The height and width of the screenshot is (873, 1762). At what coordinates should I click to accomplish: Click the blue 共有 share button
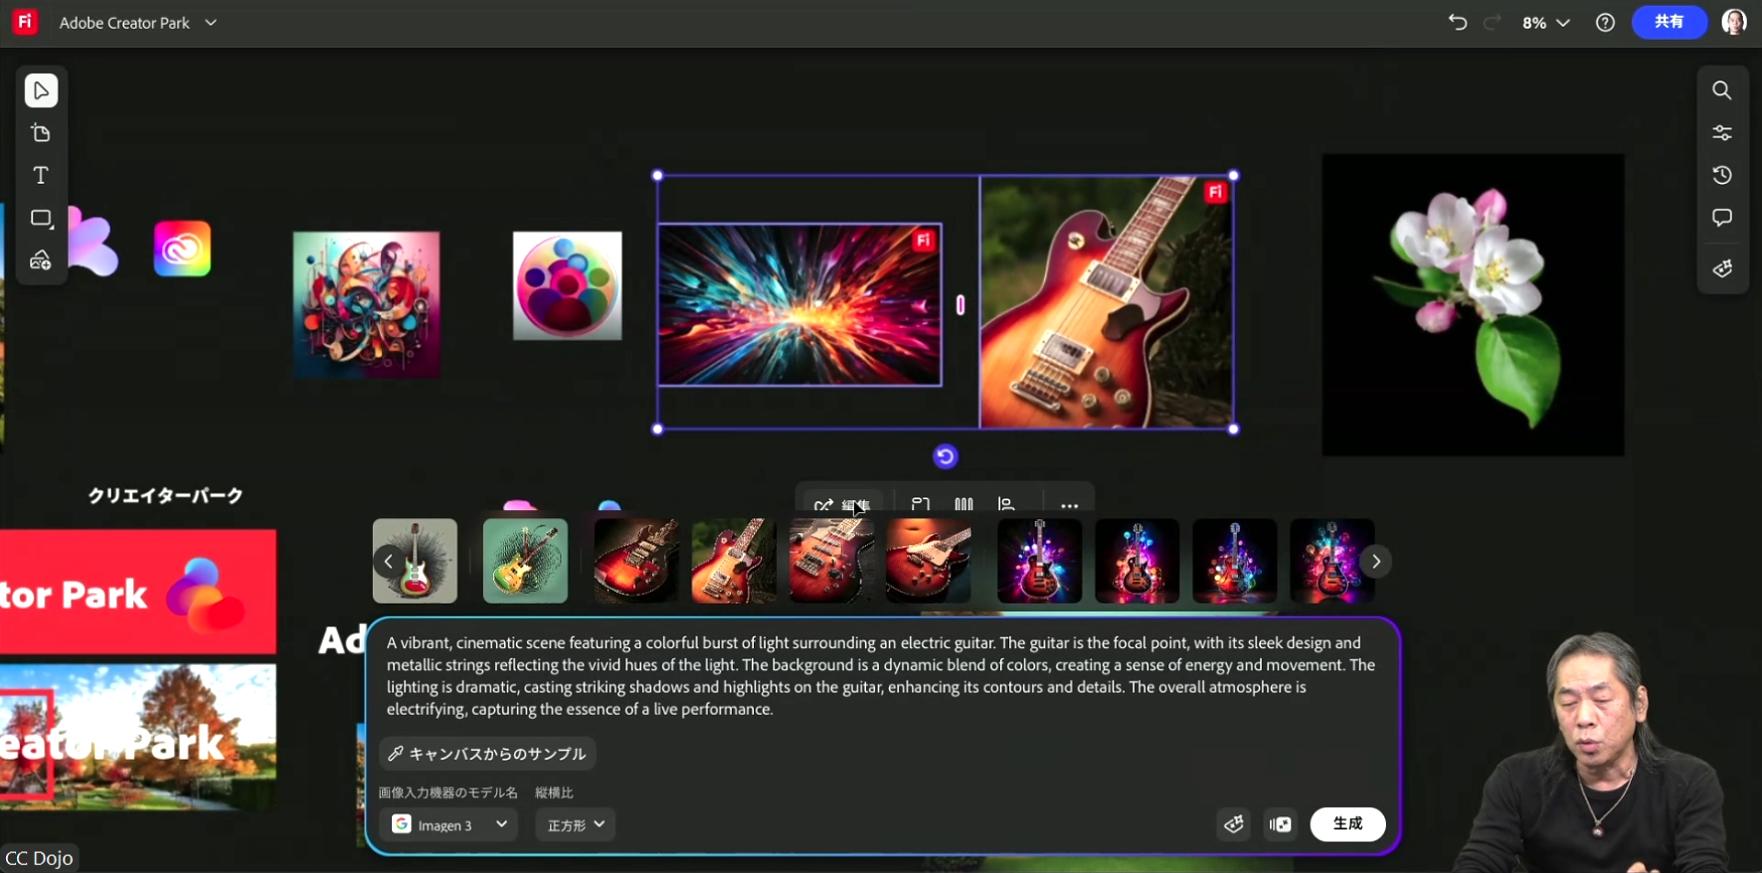(1669, 22)
